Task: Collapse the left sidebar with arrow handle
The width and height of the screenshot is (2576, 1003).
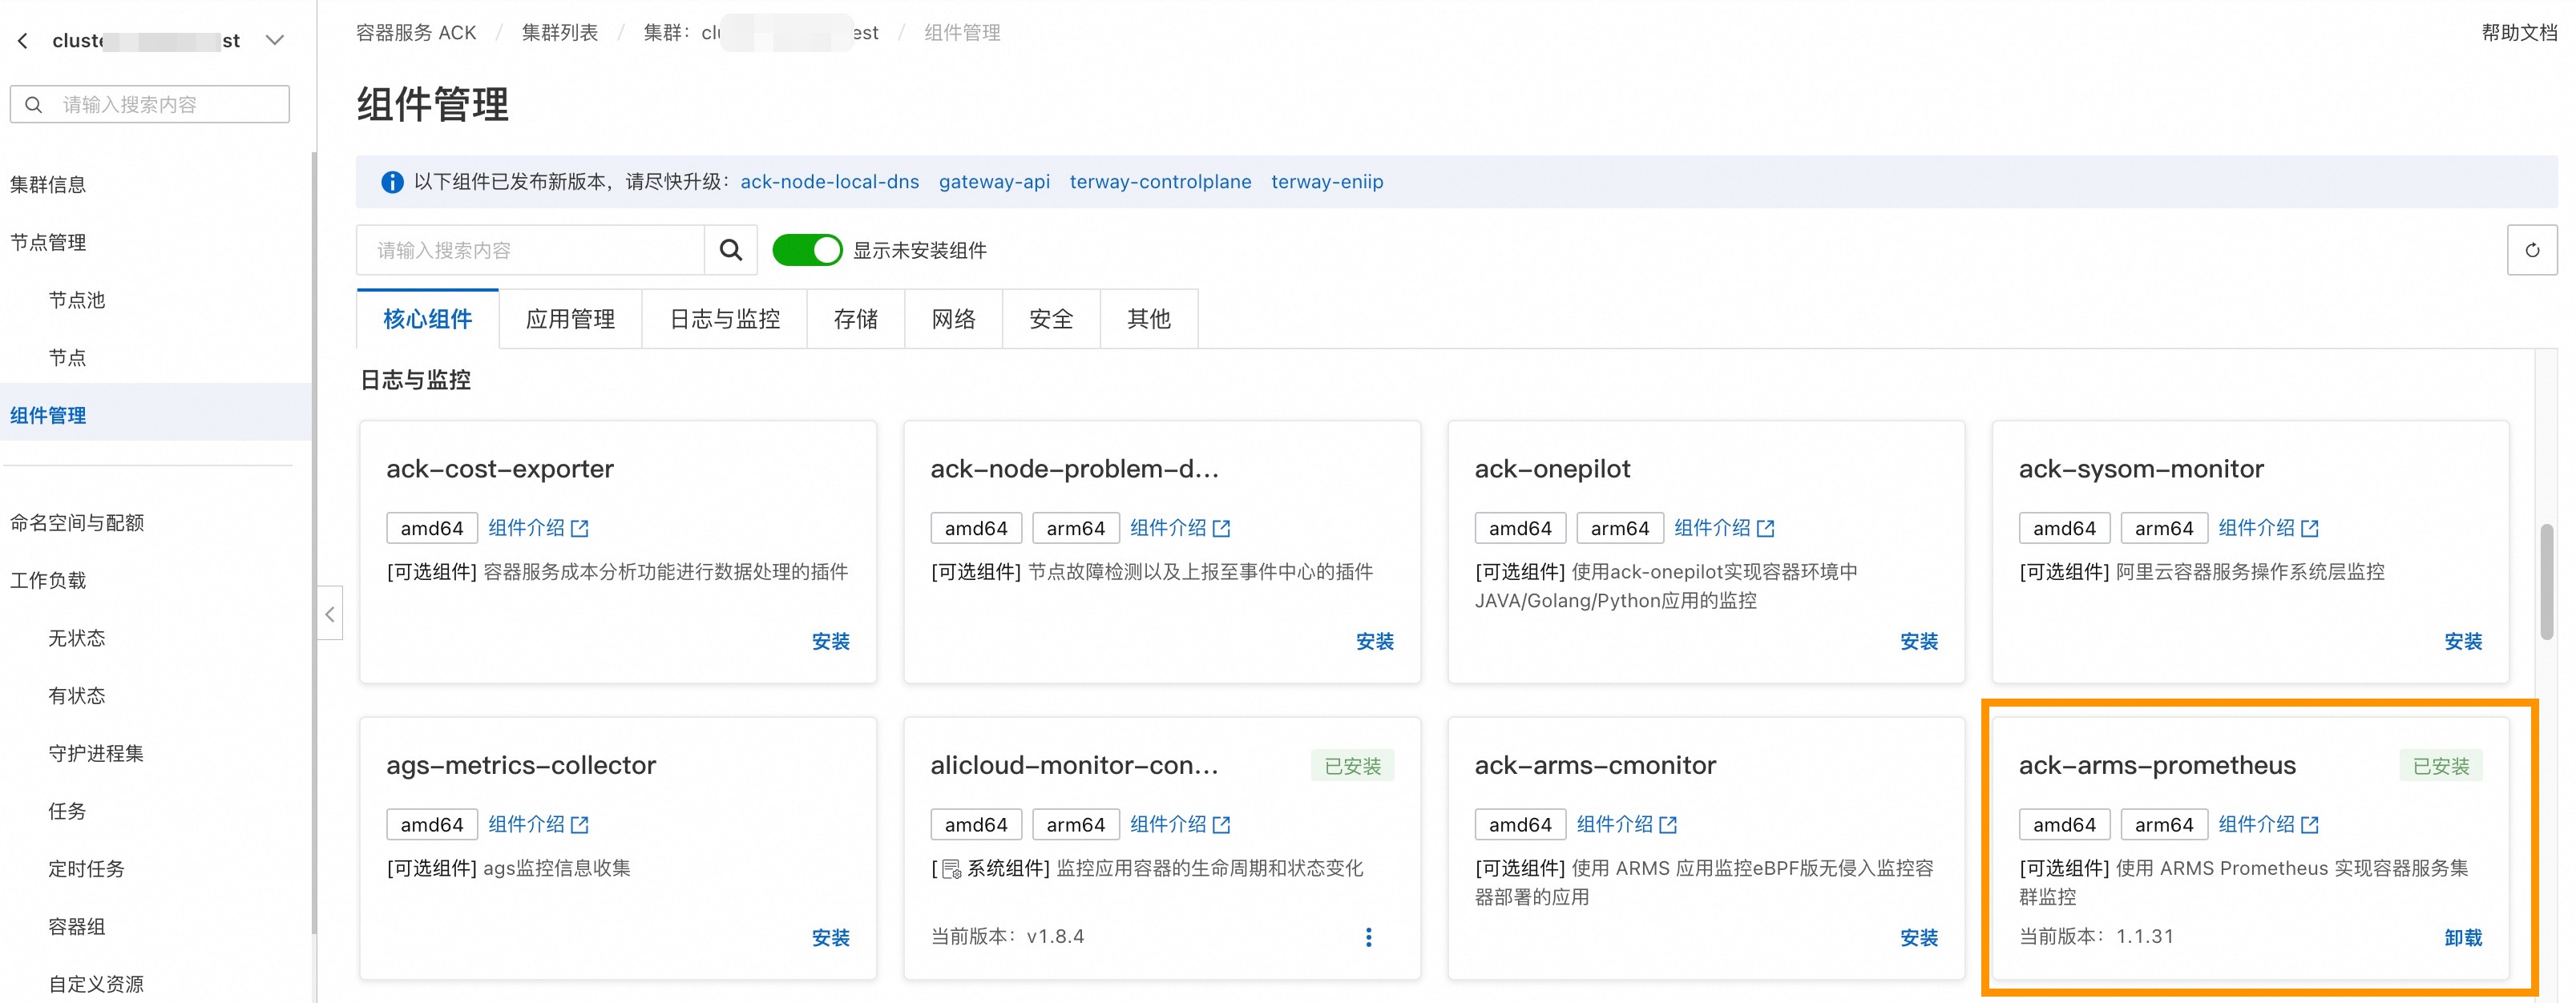Action: click(330, 613)
